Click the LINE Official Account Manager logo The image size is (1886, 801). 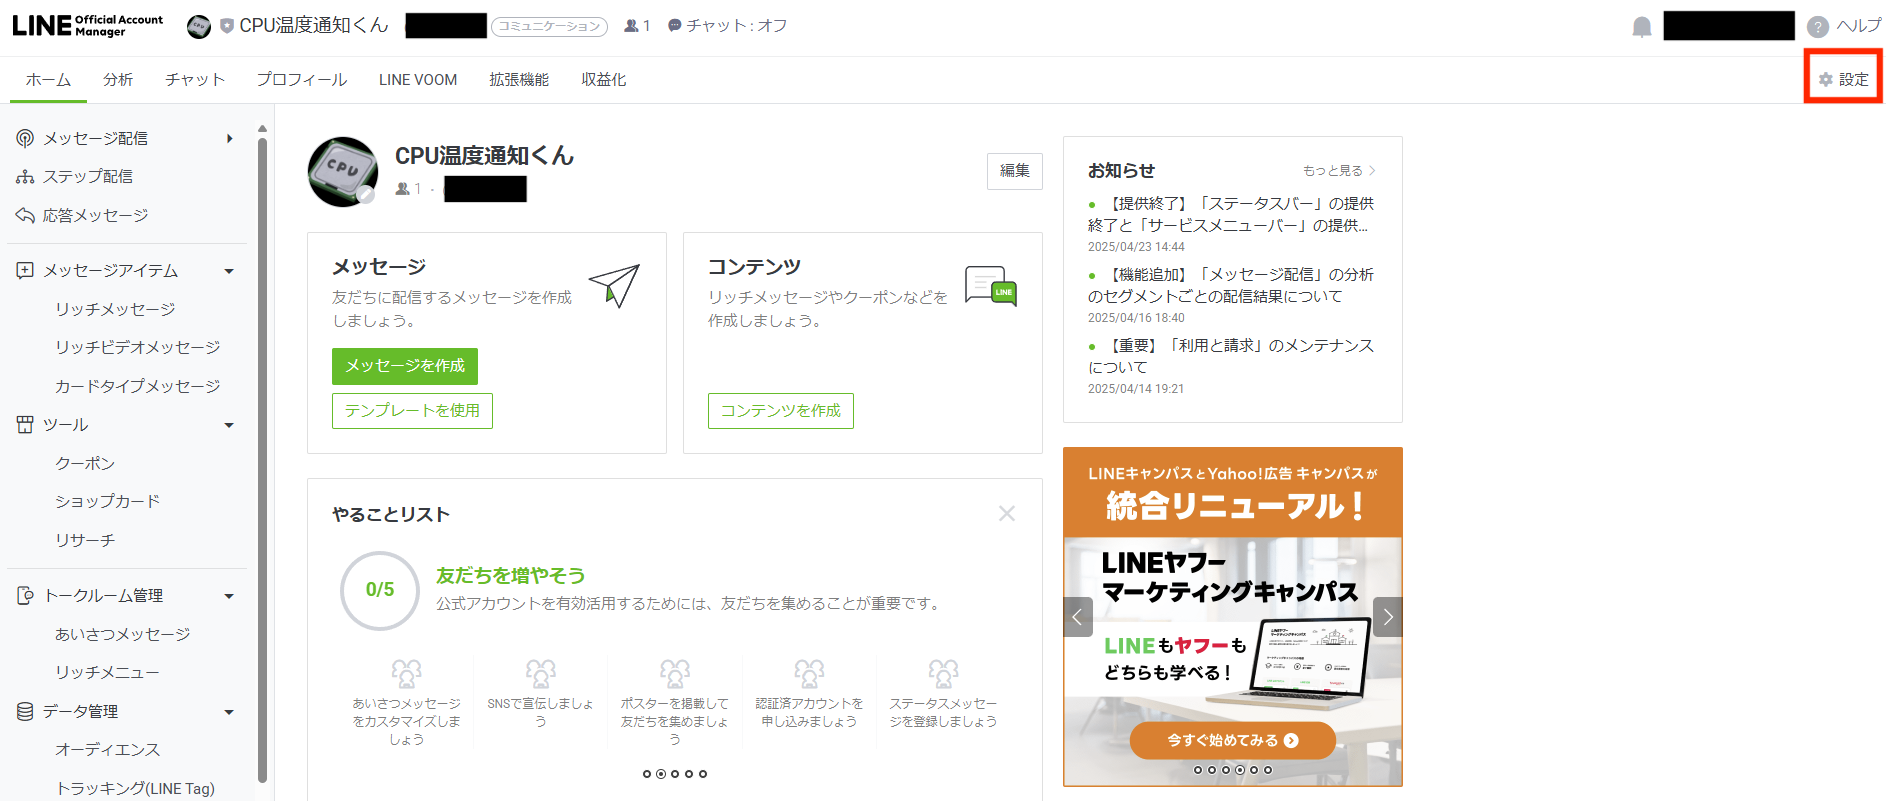click(x=88, y=25)
